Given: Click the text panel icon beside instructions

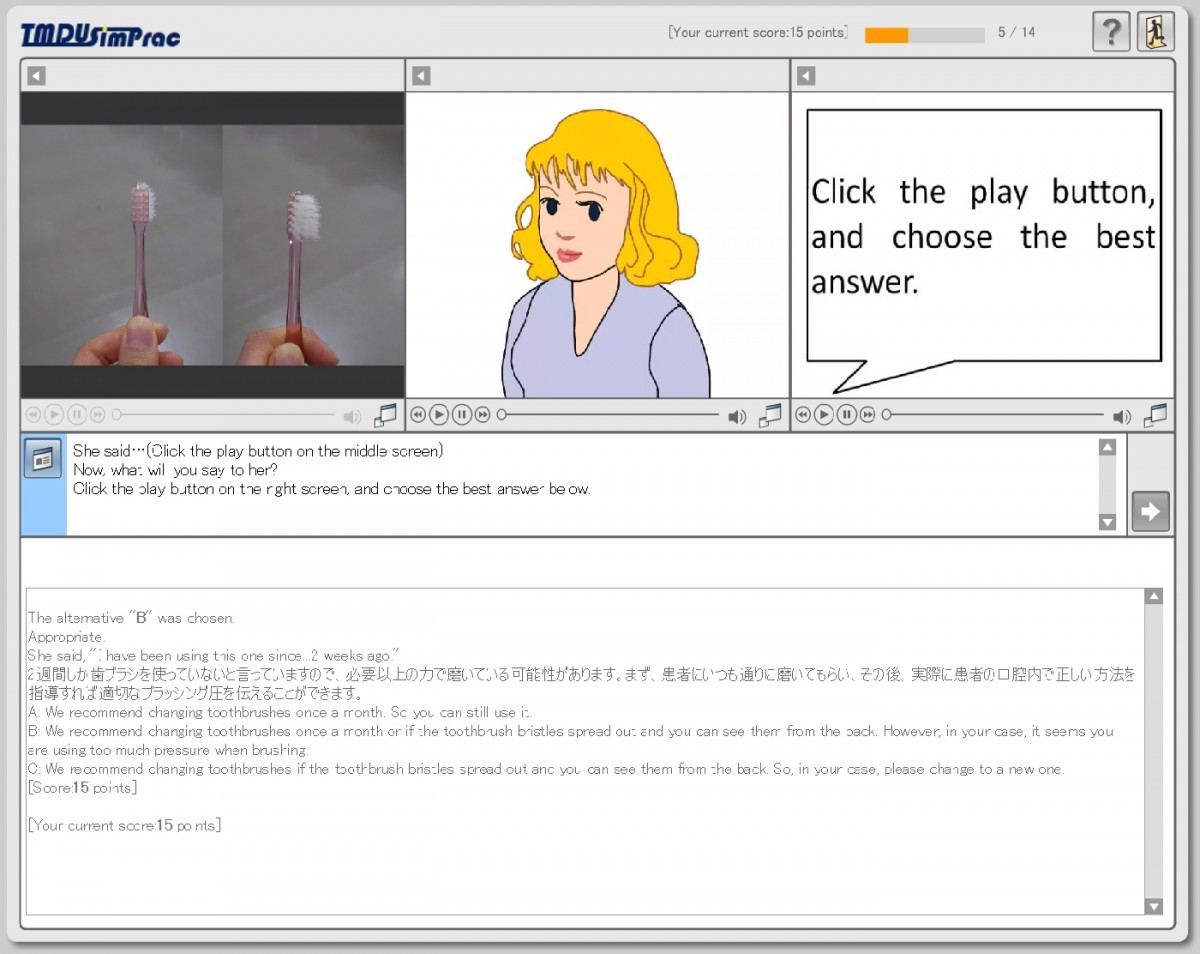Looking at the screenshot, I should (42, 459).
